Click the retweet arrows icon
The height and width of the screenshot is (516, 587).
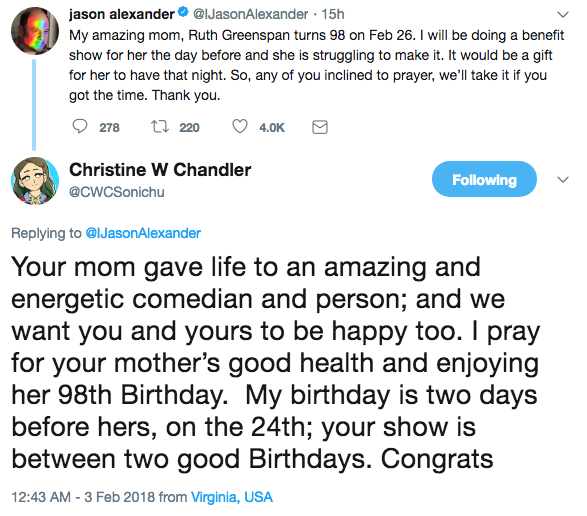(x=160, y=127)
